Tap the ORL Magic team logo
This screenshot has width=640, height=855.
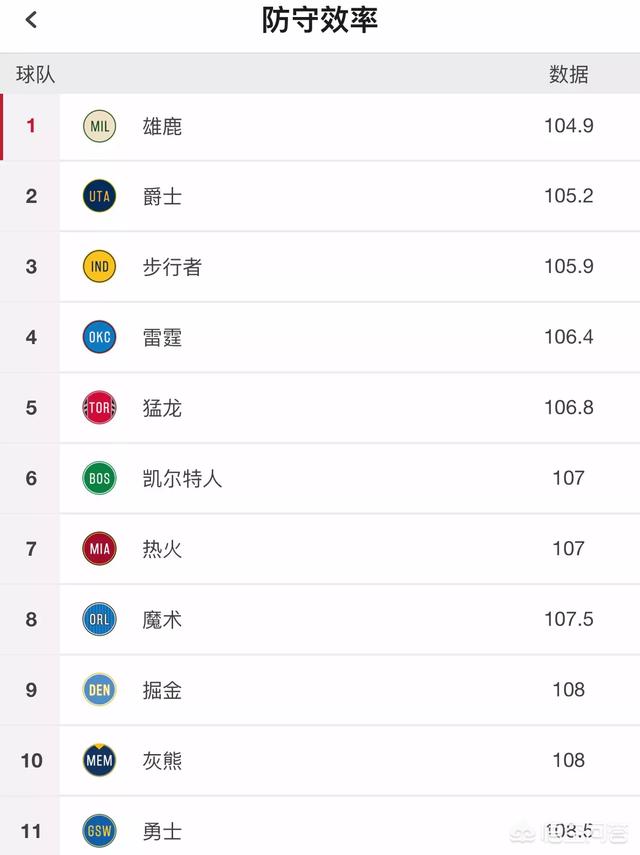tap(99, 619)
